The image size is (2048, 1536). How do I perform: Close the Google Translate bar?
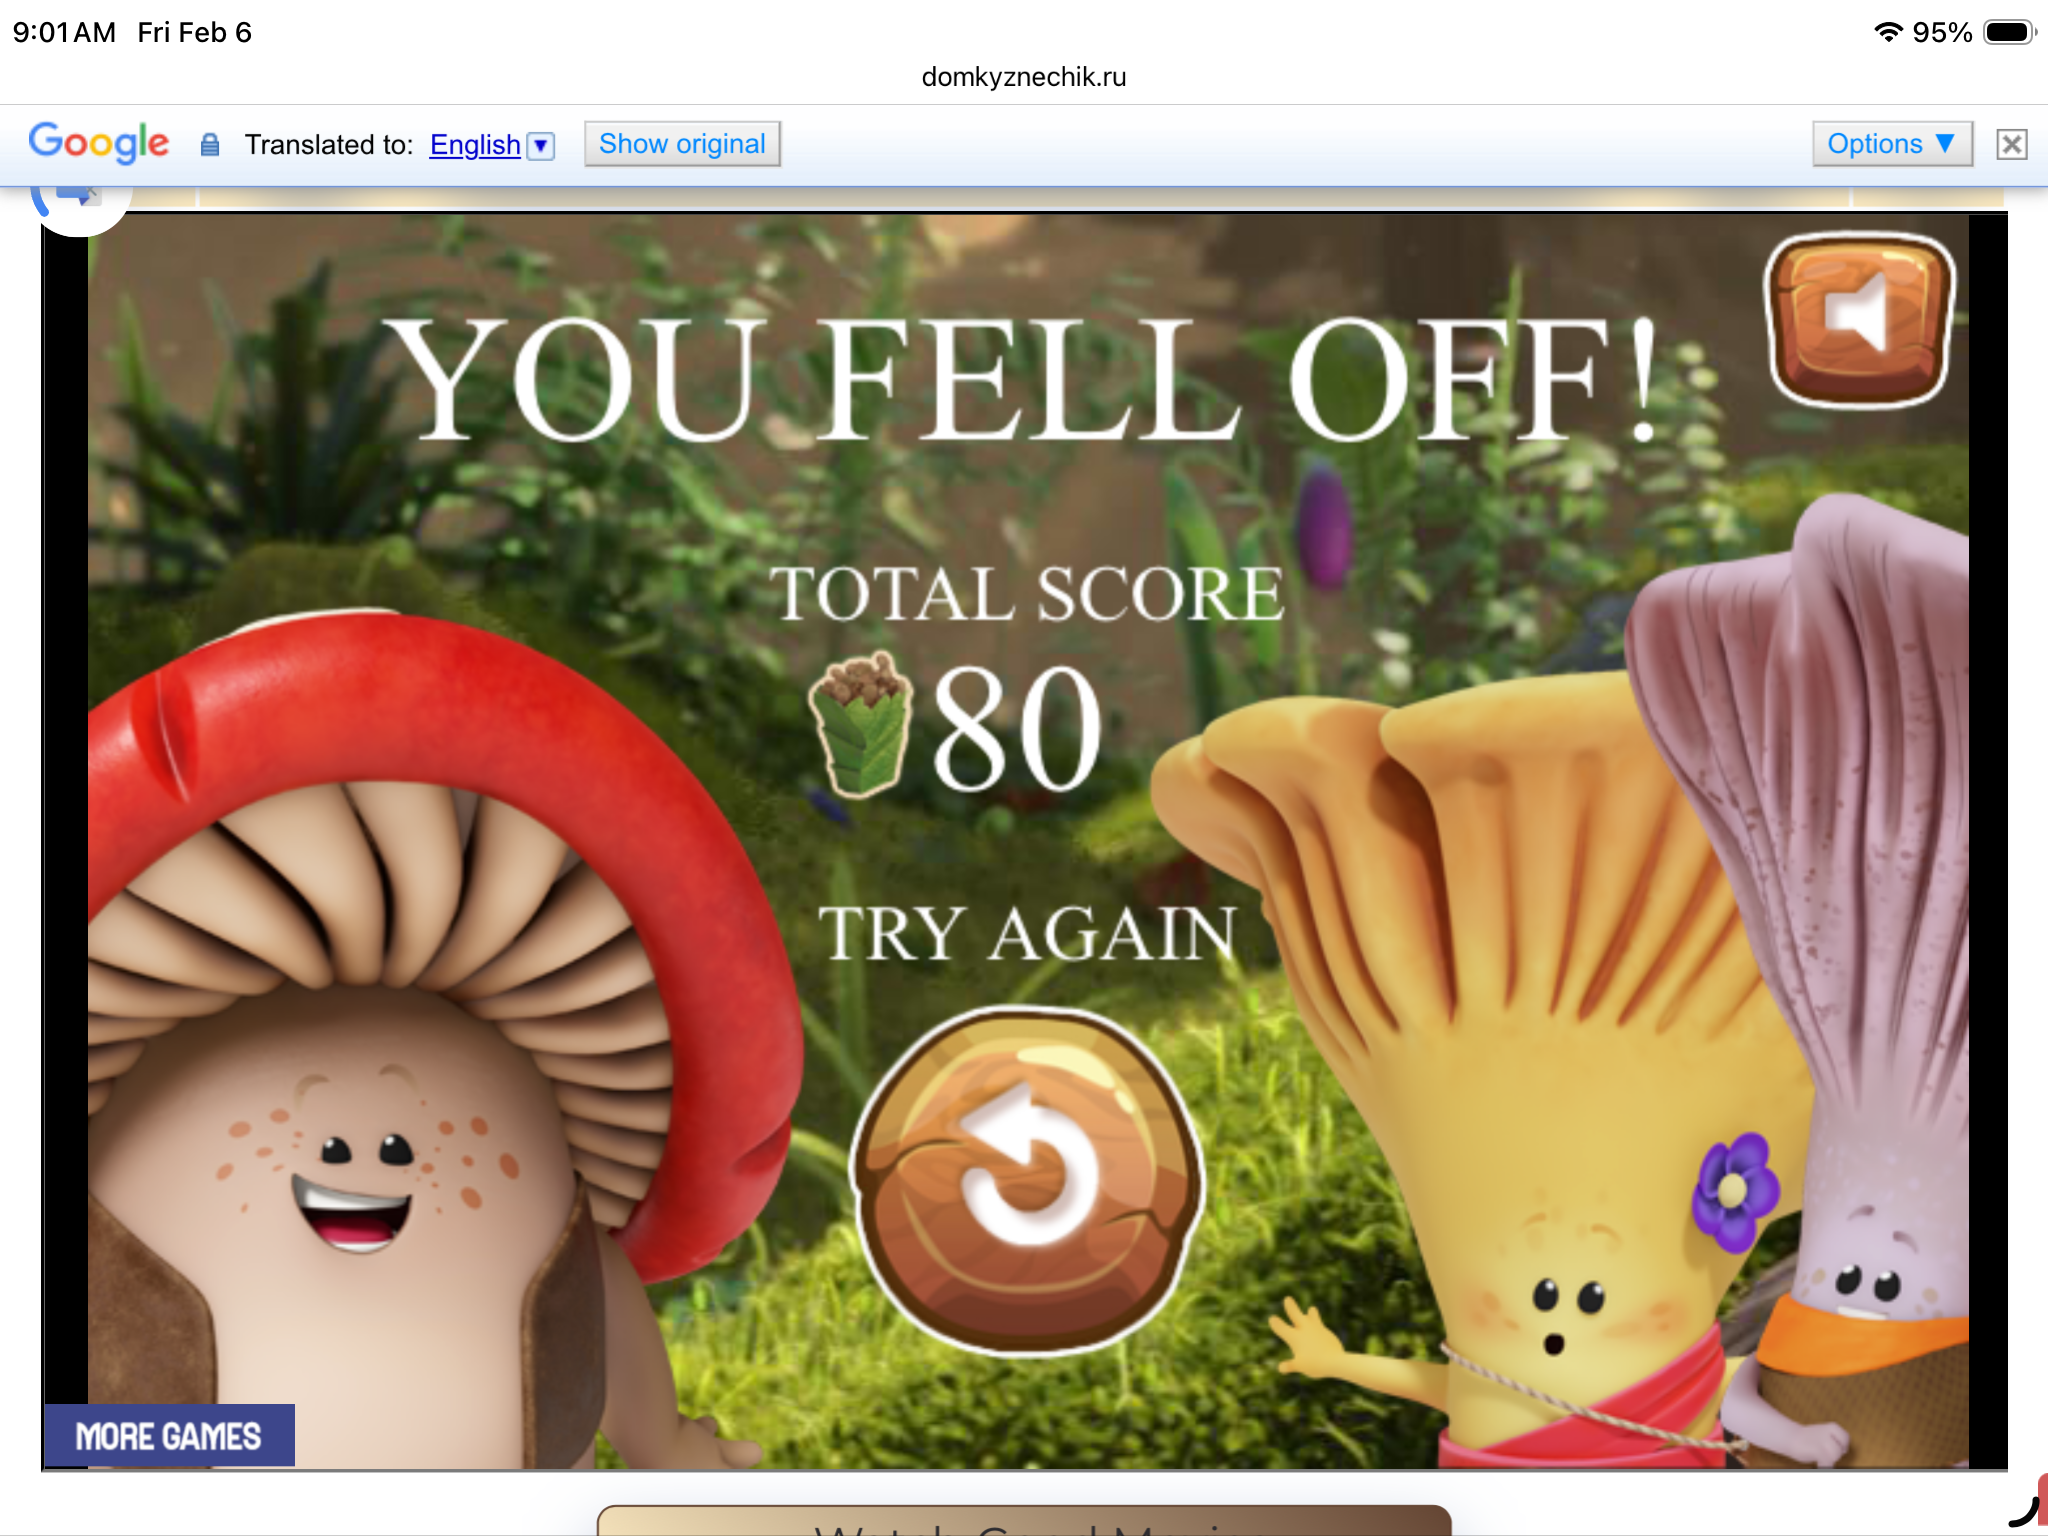click(2011, 145)
